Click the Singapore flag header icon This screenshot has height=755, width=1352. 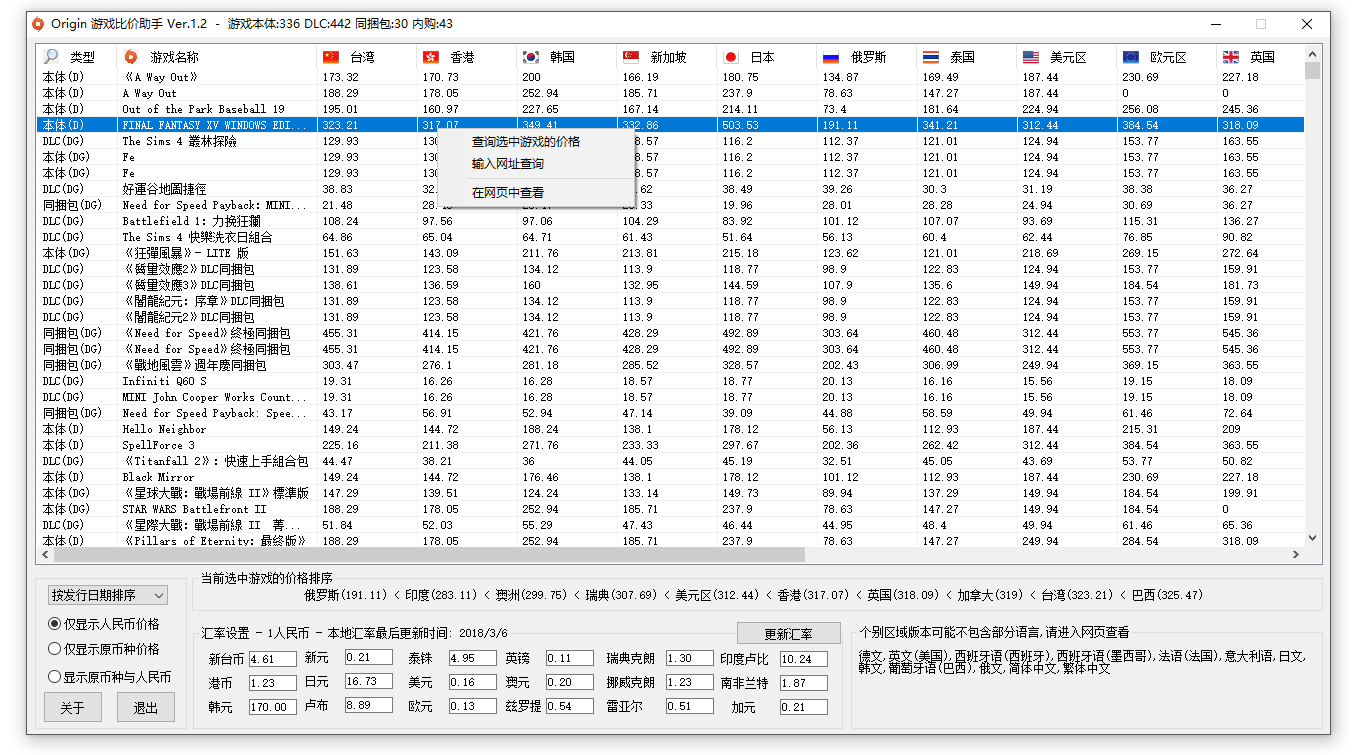coord(631,57)
